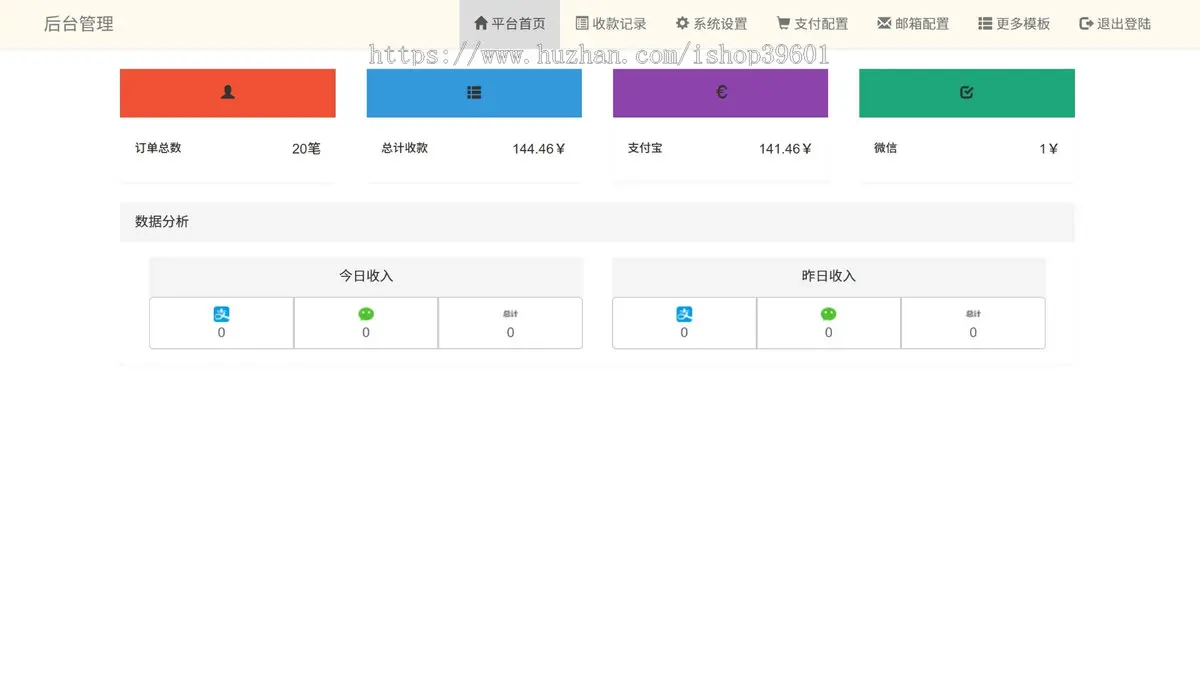Open the 平台首页 nav tab
The height and width of the screenshot is (675, 1200).
509,24
